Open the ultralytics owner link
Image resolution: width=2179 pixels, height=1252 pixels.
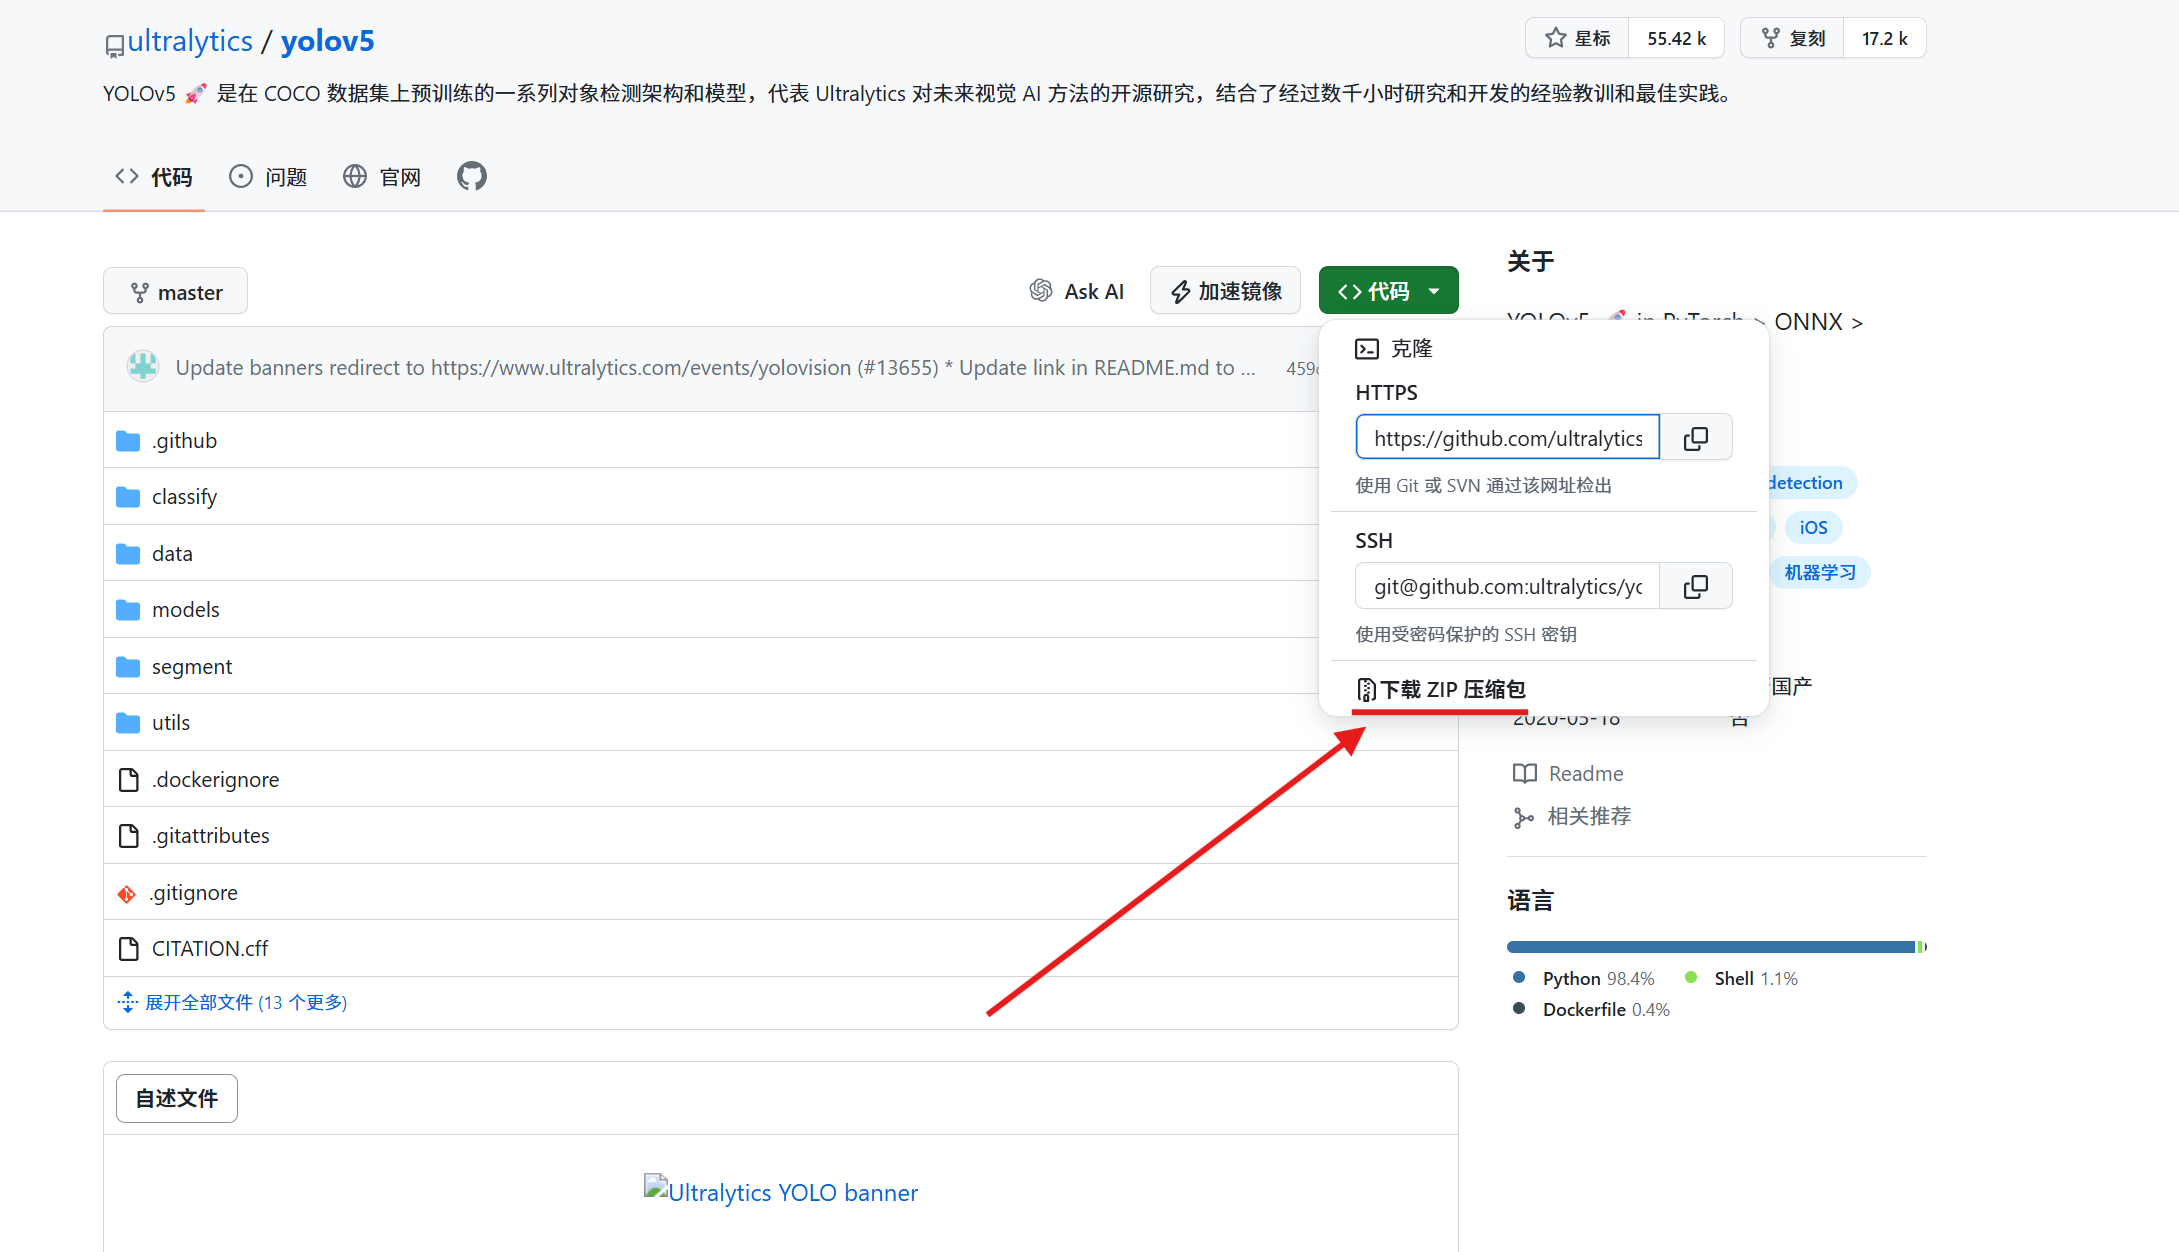[x=190, y=41]
